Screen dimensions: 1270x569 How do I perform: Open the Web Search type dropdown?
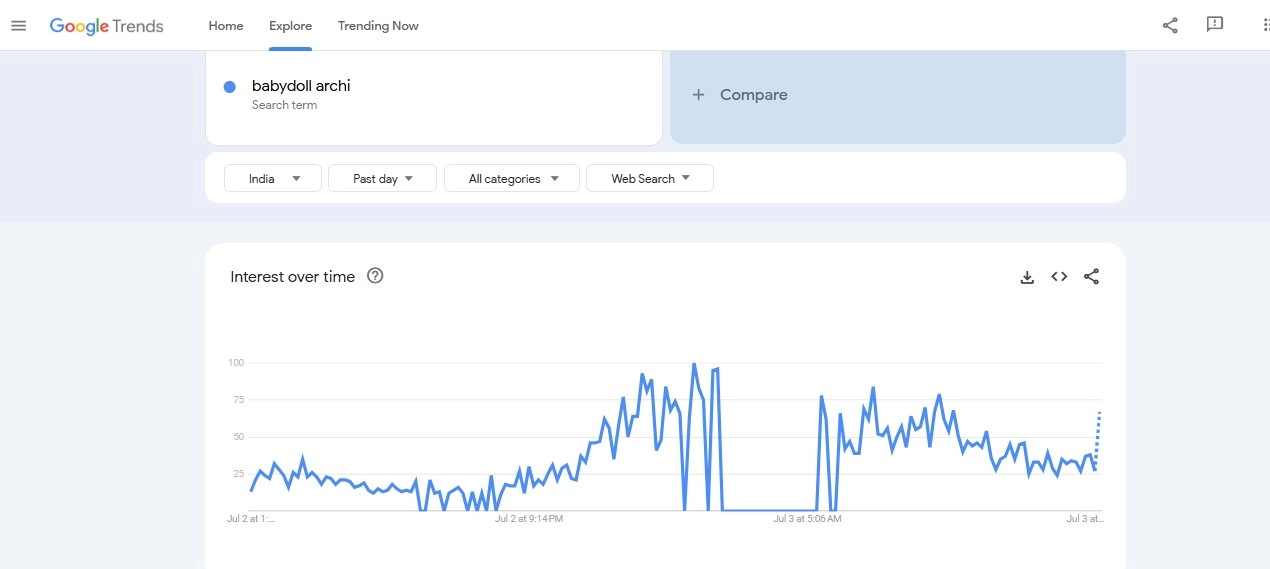(x=650, y=179)
